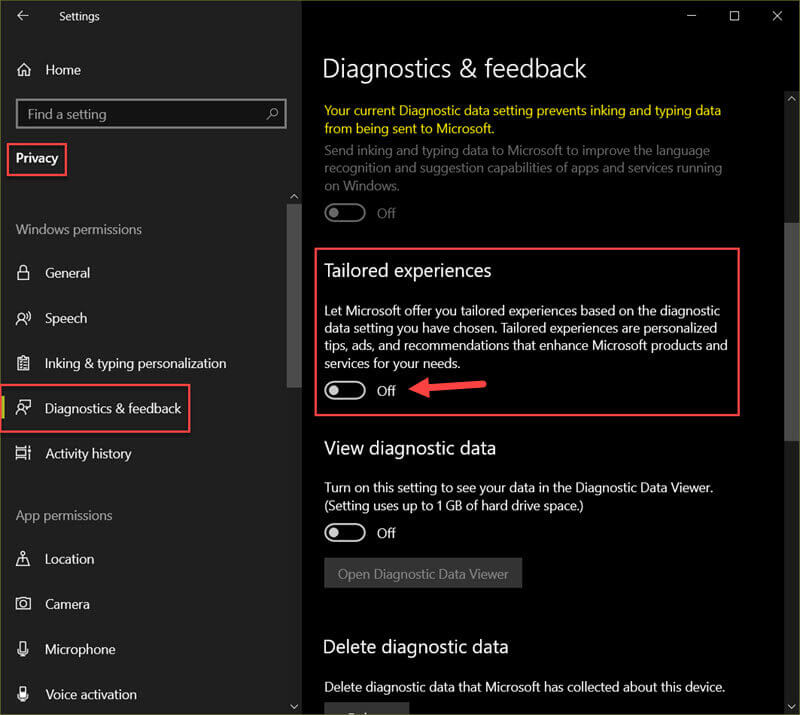The width and height of the screenshot is (800, 715).
Task: Click the Inking & typing clipboard icon
Action: [x=23, y=363]
